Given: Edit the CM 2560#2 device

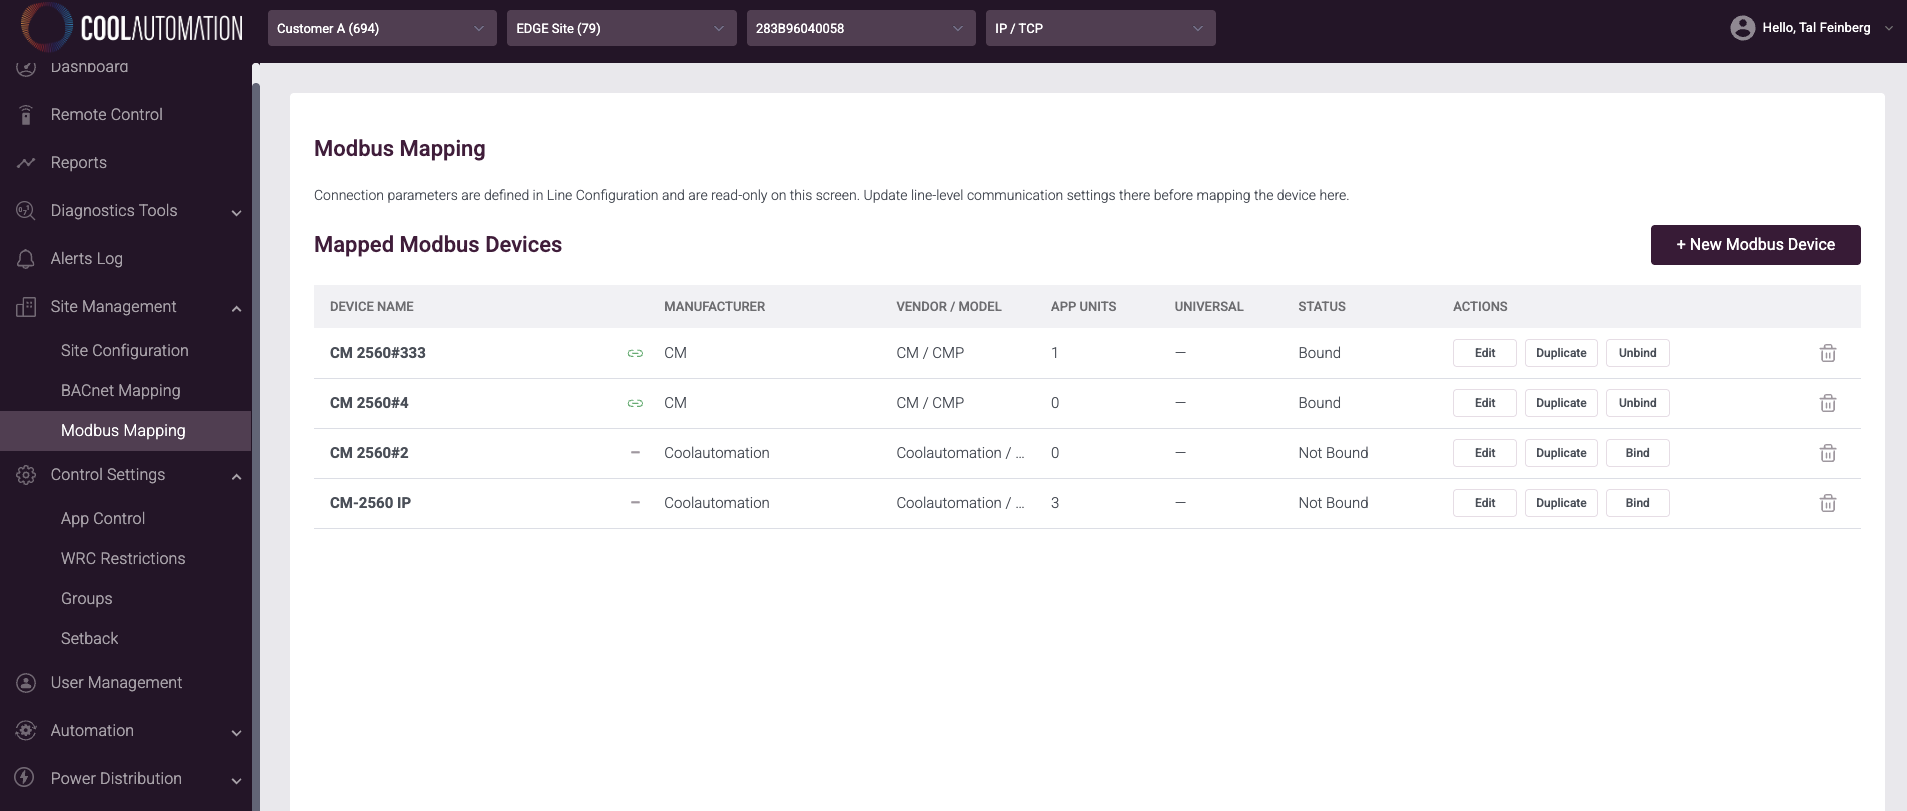Looking at the screenshot, I should coord(1485,453).
